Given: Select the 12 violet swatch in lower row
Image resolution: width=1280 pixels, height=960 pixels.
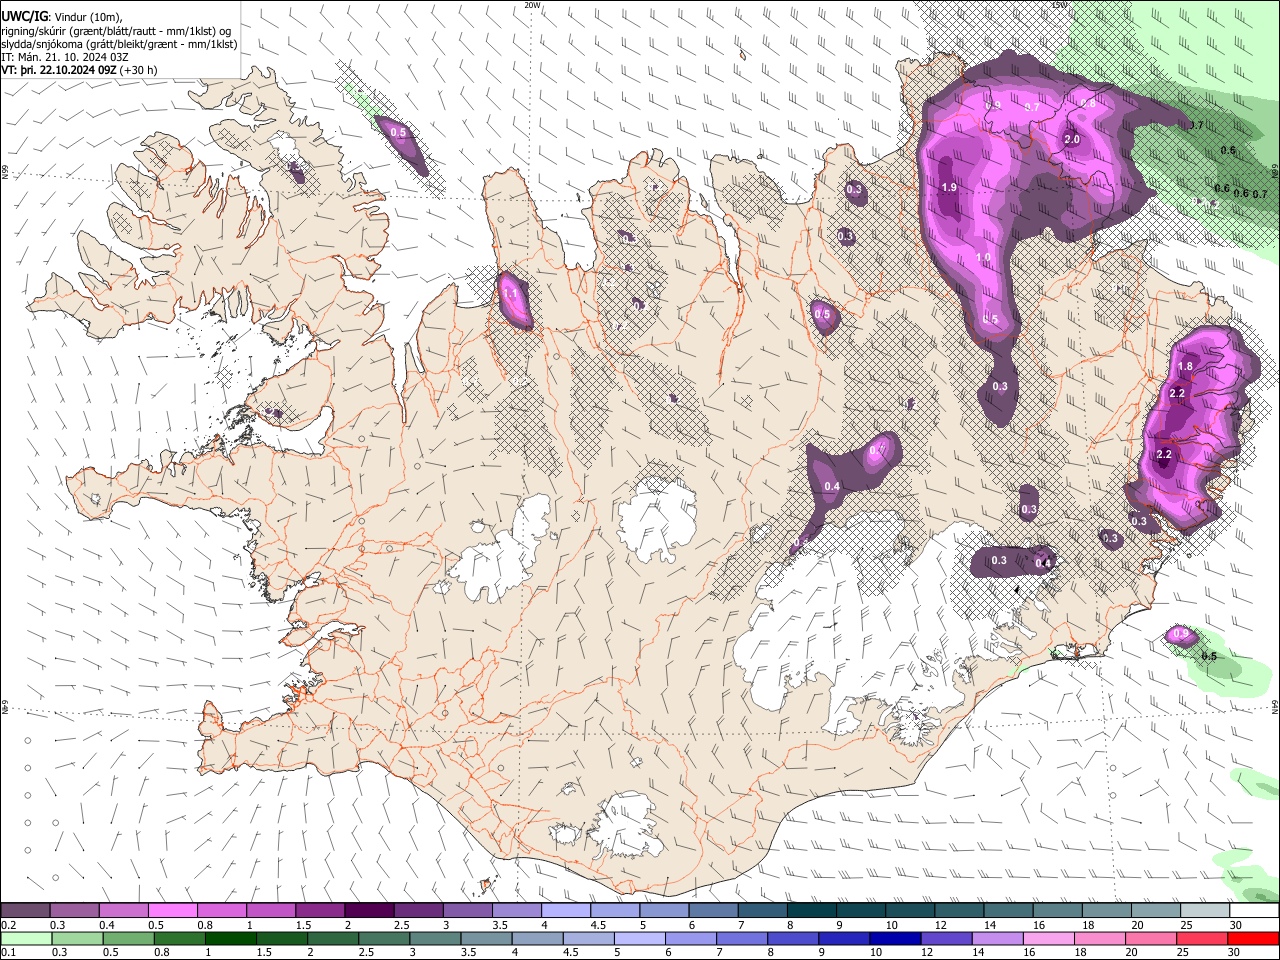Looking at the screenshot, I should click(945, 938).
